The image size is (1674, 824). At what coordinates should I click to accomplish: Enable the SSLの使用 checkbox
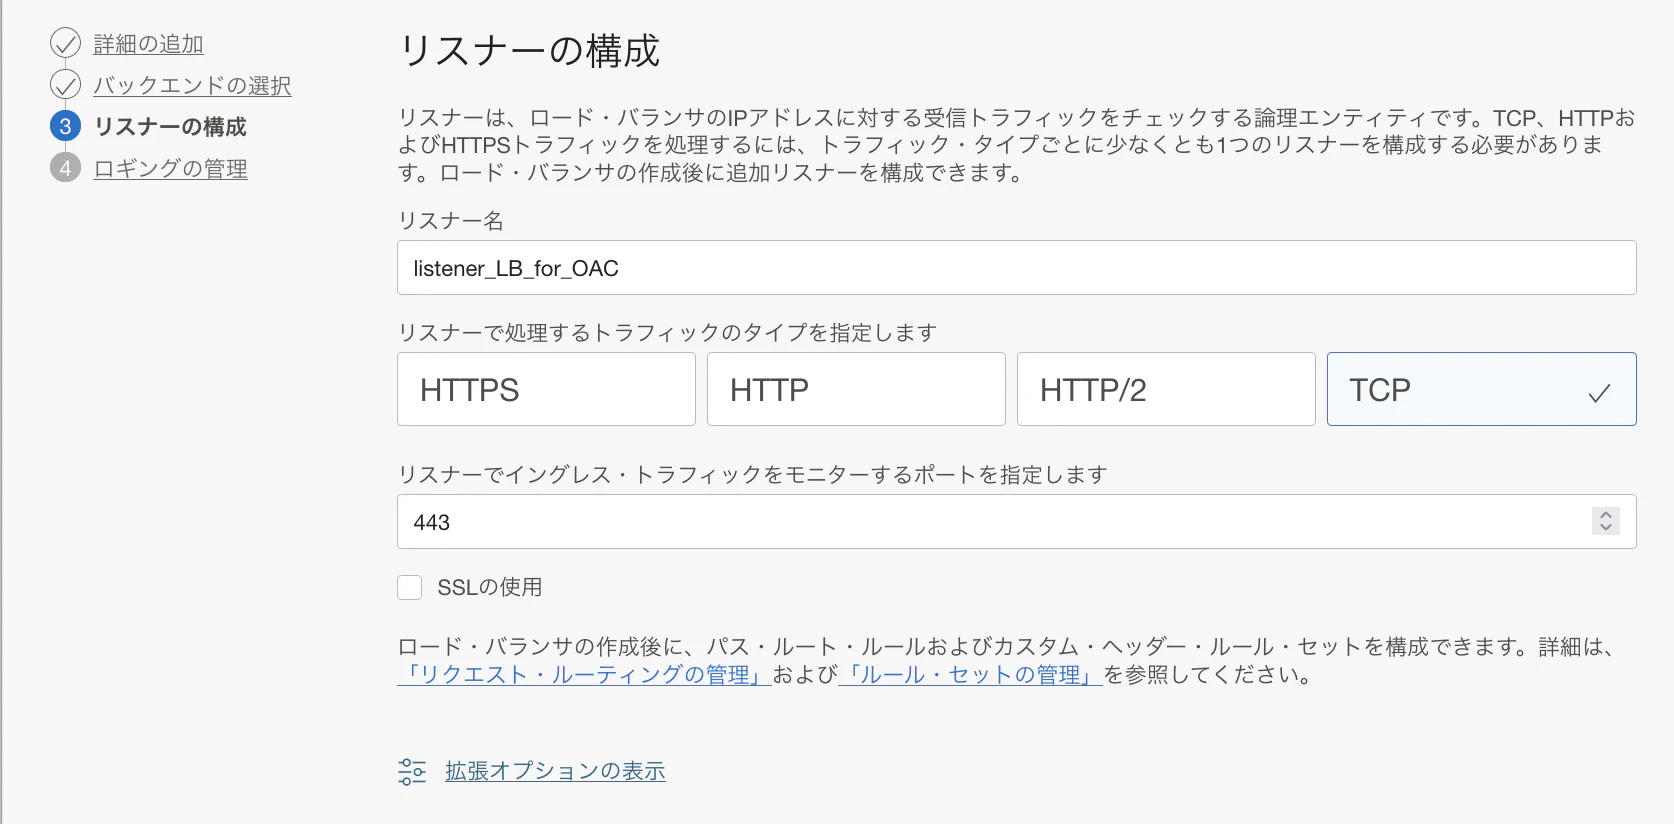(x=410, y=587)
